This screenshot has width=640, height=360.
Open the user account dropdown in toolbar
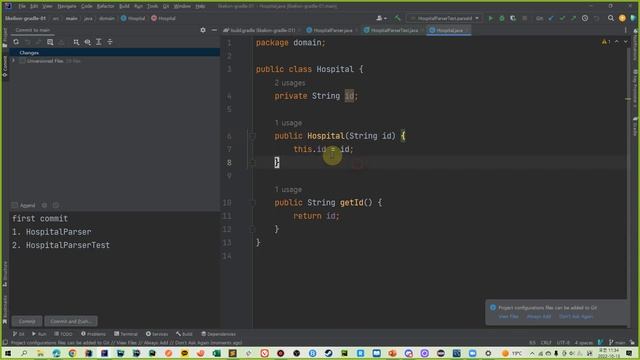tap(381, 18)
